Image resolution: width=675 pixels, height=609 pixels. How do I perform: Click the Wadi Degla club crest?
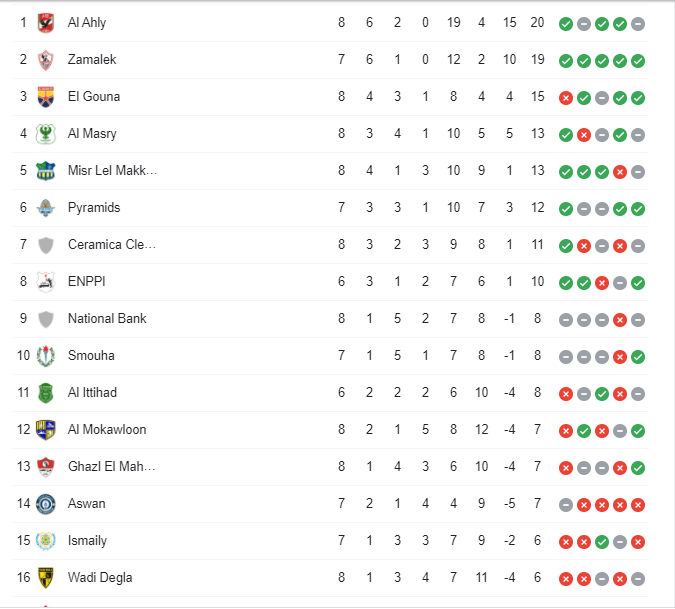point(45,578)
